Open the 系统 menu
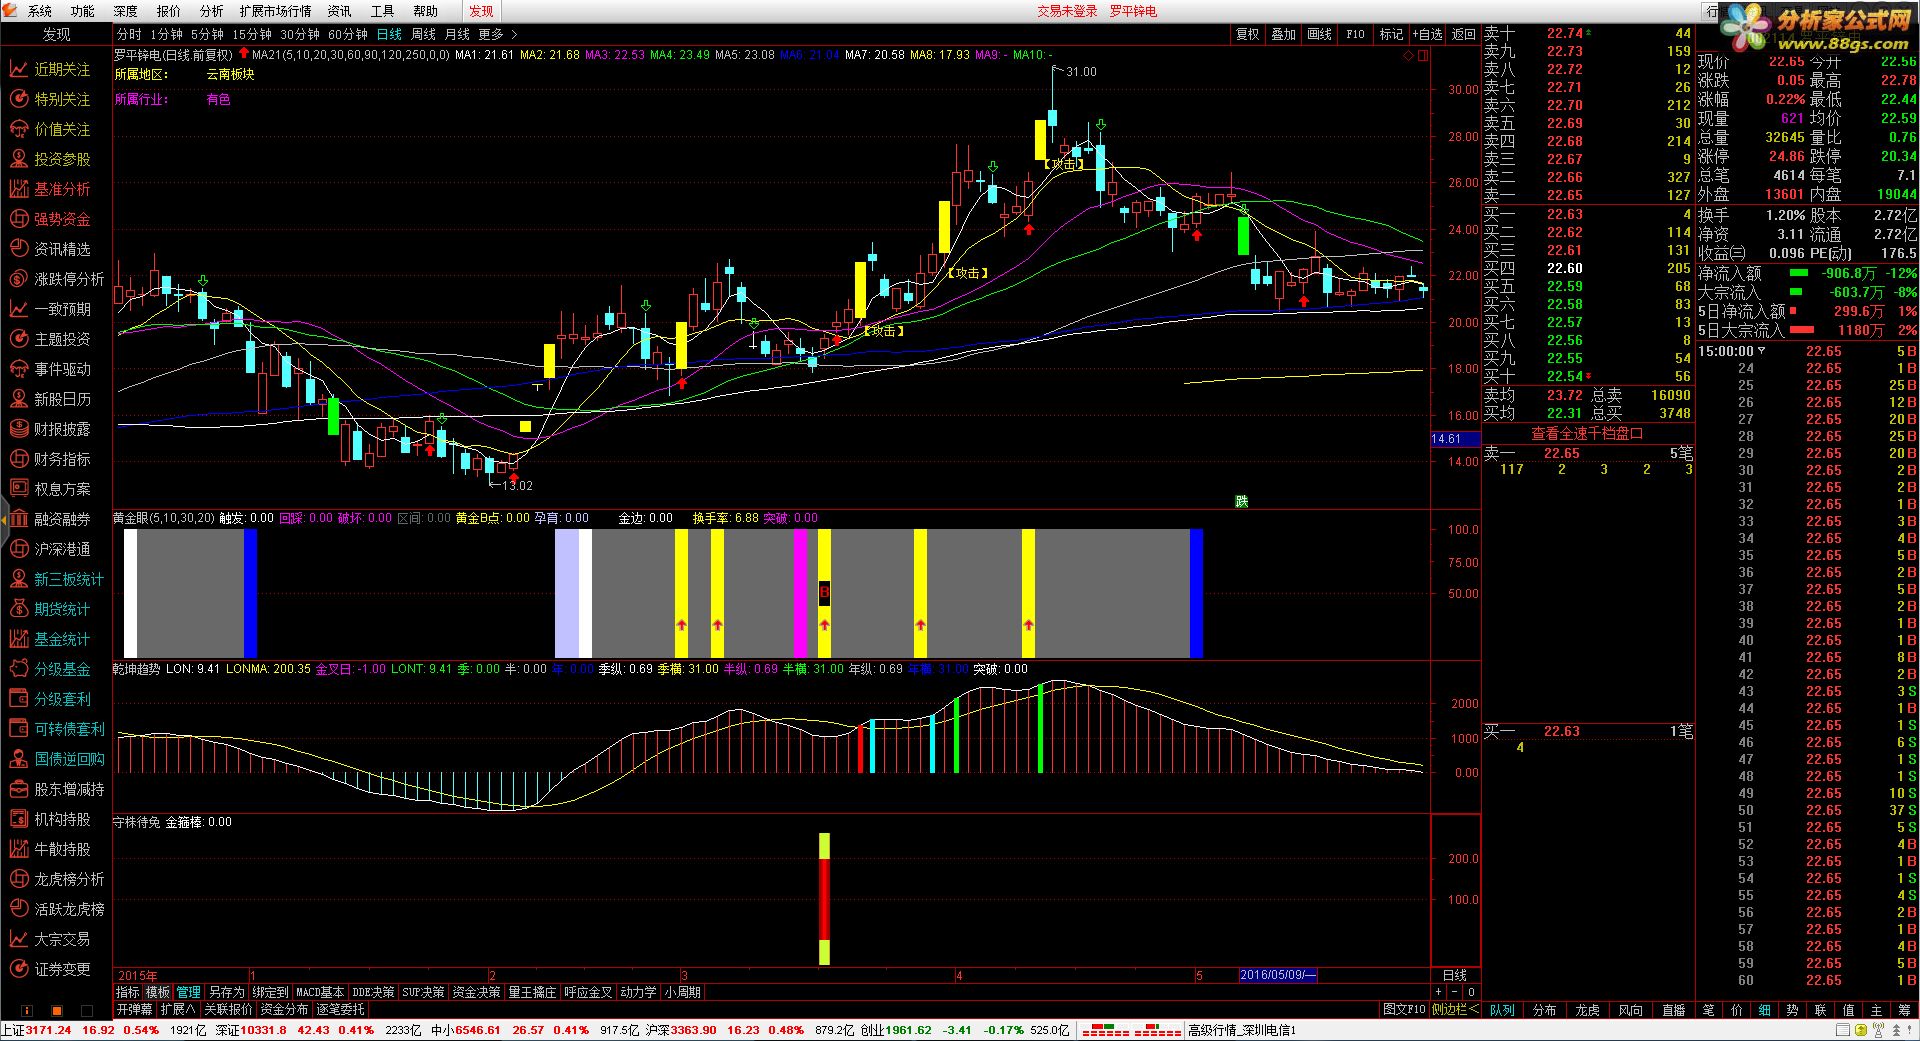 coord(40,11)
